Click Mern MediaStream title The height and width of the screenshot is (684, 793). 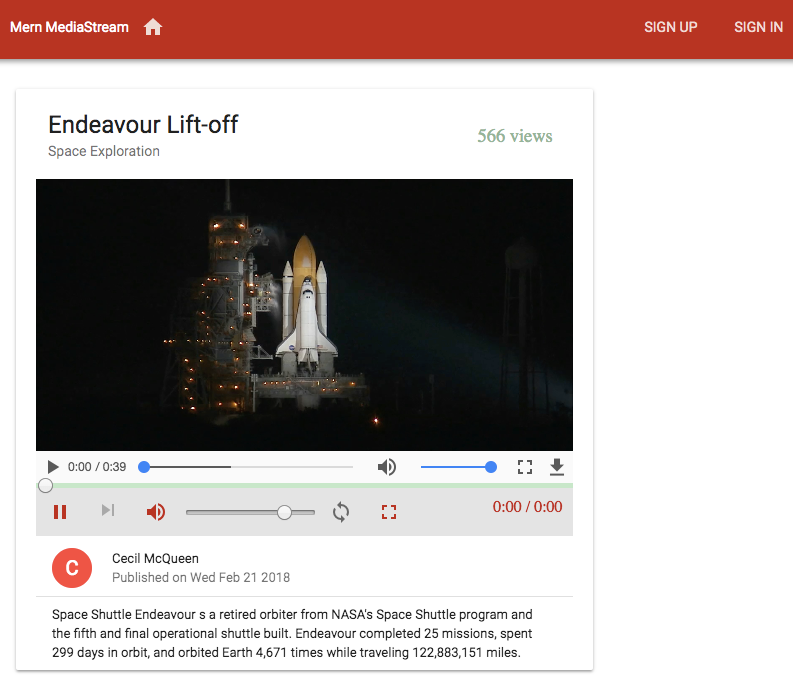click(69, 27)
